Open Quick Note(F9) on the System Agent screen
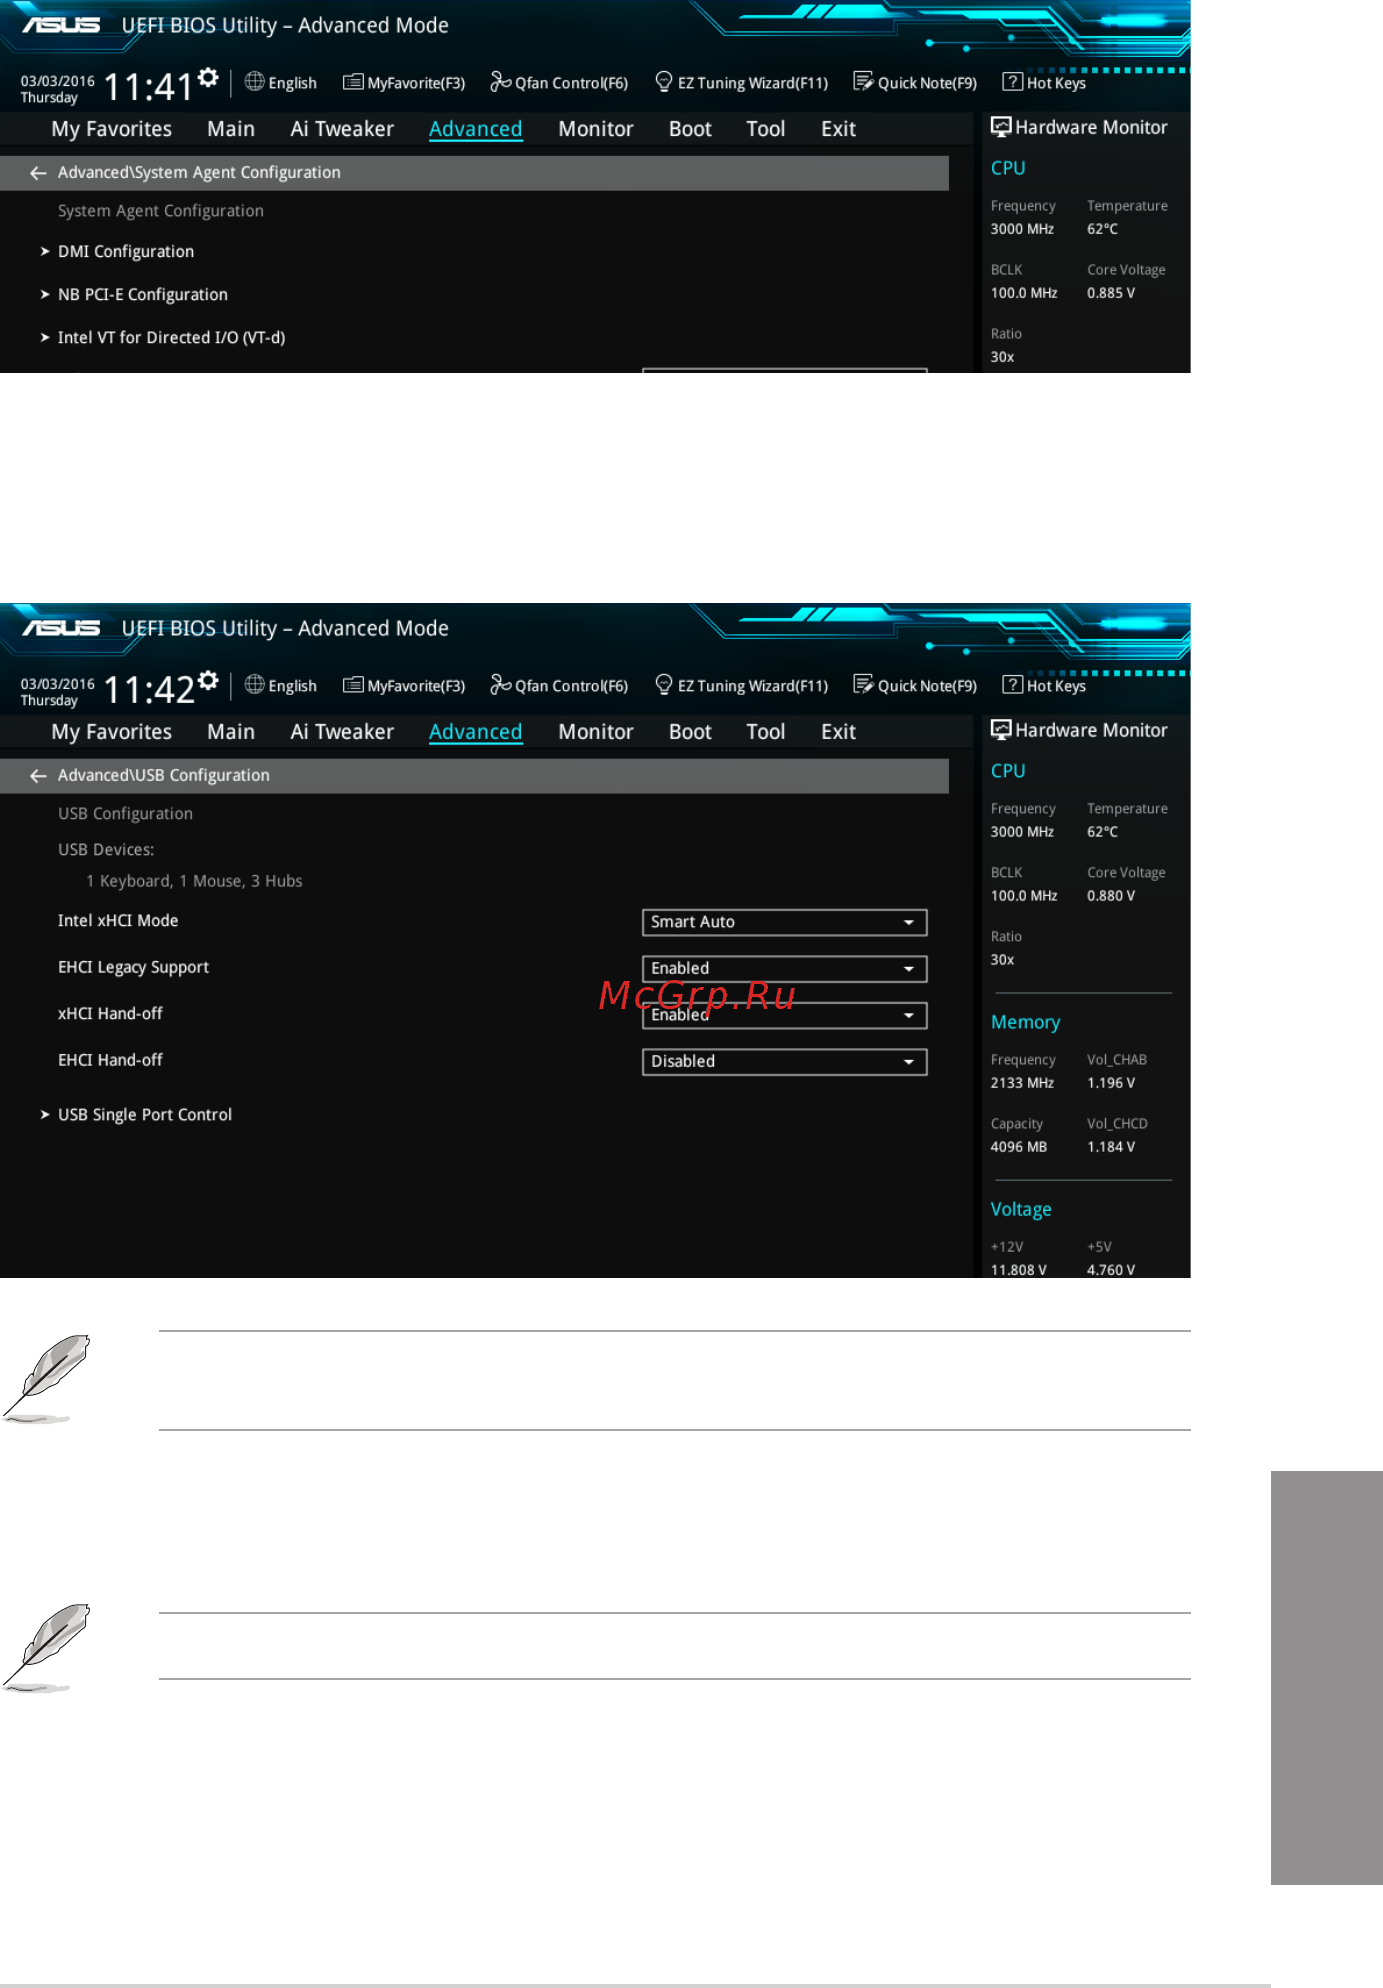The image size is (1383, 1988). 915,83
